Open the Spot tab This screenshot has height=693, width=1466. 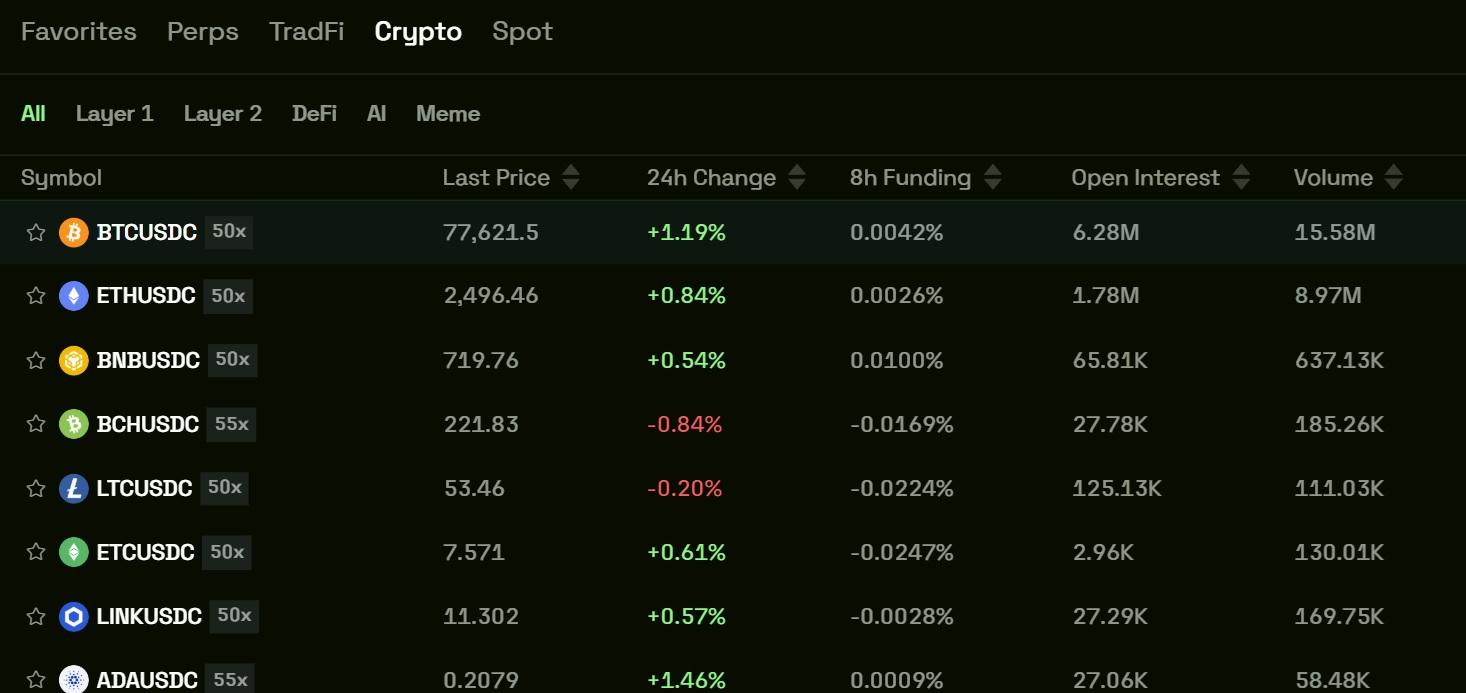tap(523, 32)
